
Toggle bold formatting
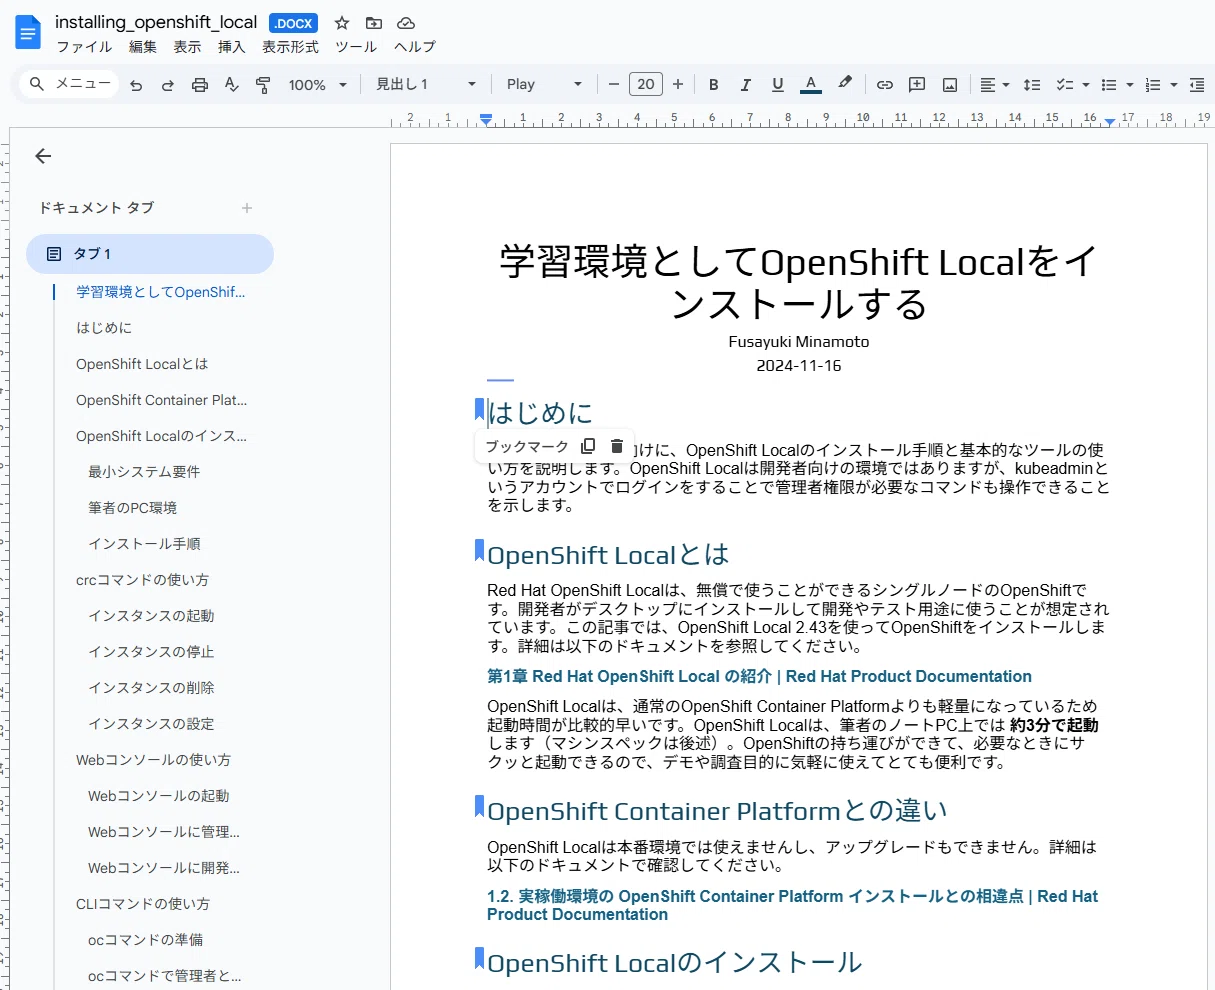713,85
